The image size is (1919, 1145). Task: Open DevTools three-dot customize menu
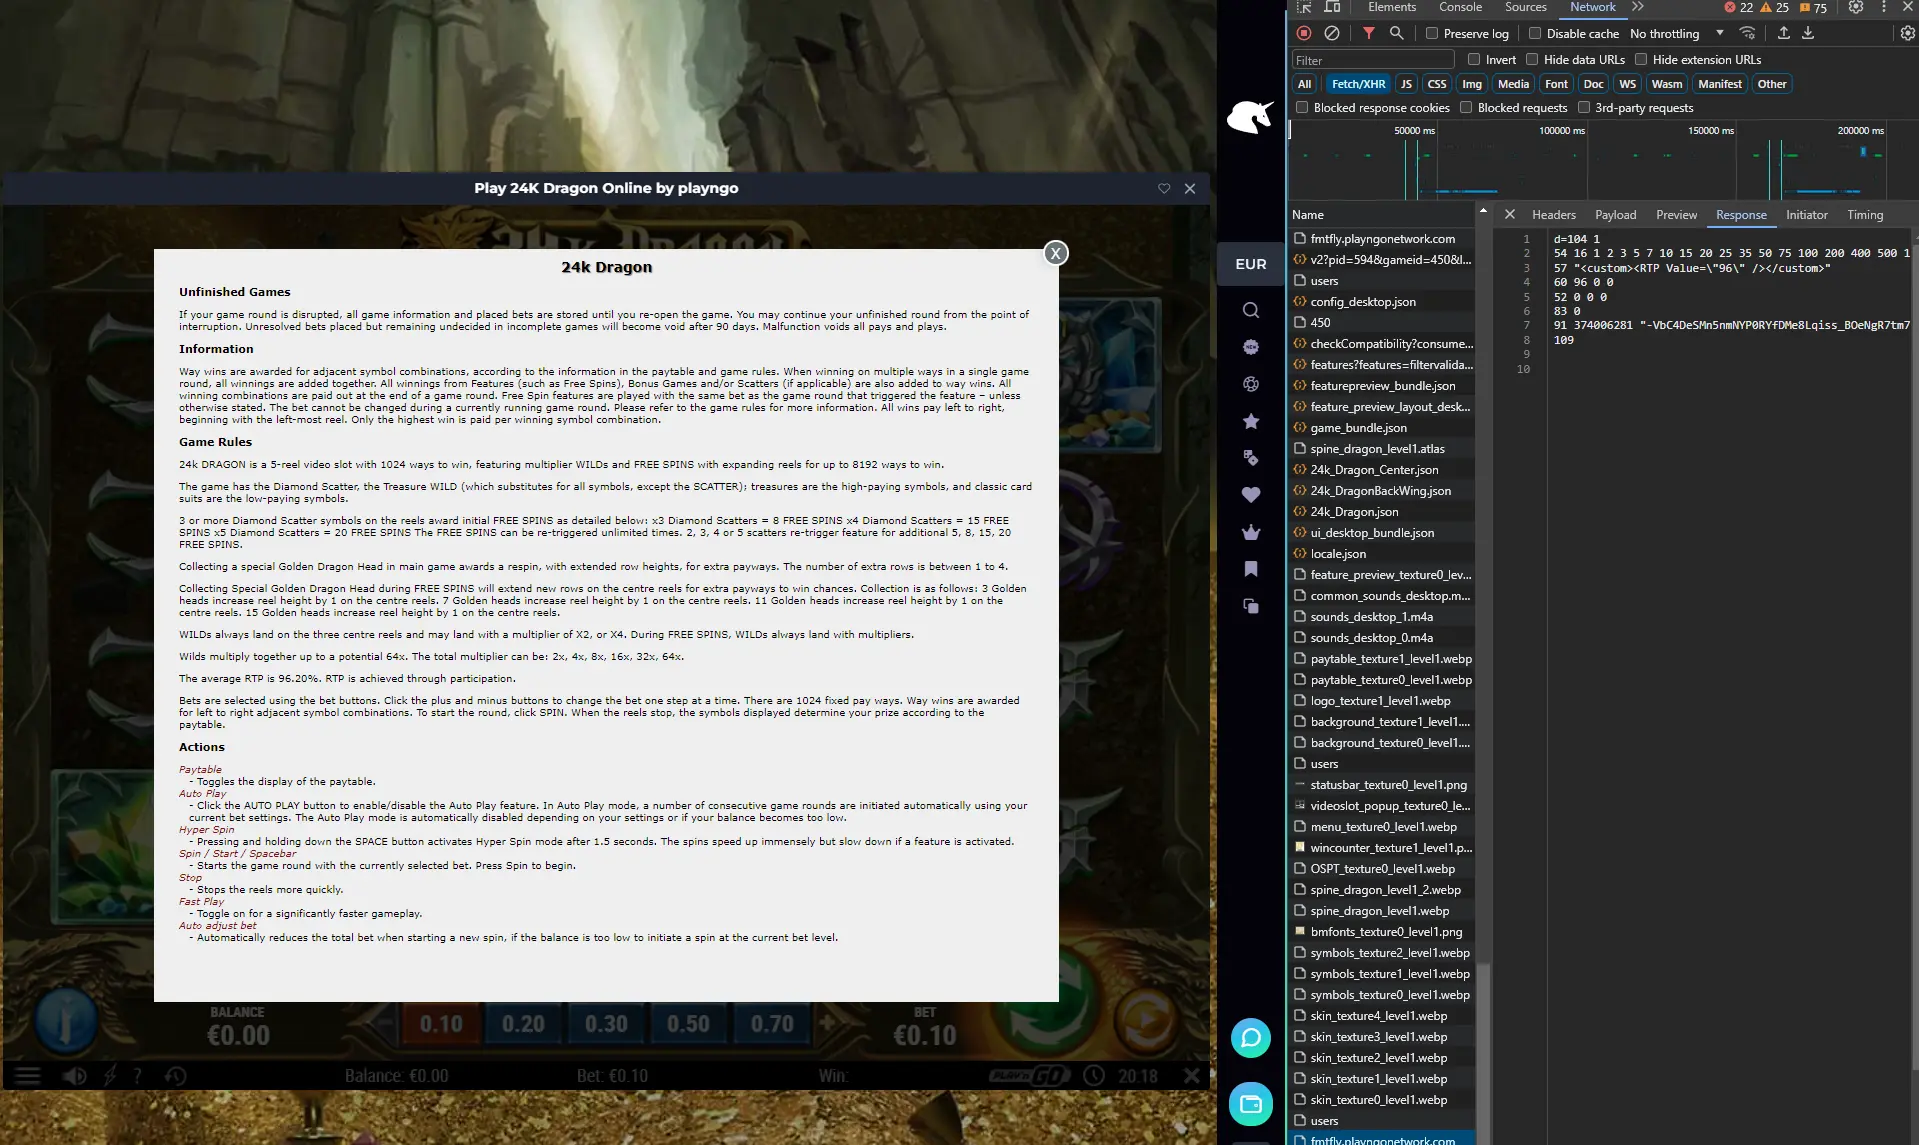[1884, 7]
